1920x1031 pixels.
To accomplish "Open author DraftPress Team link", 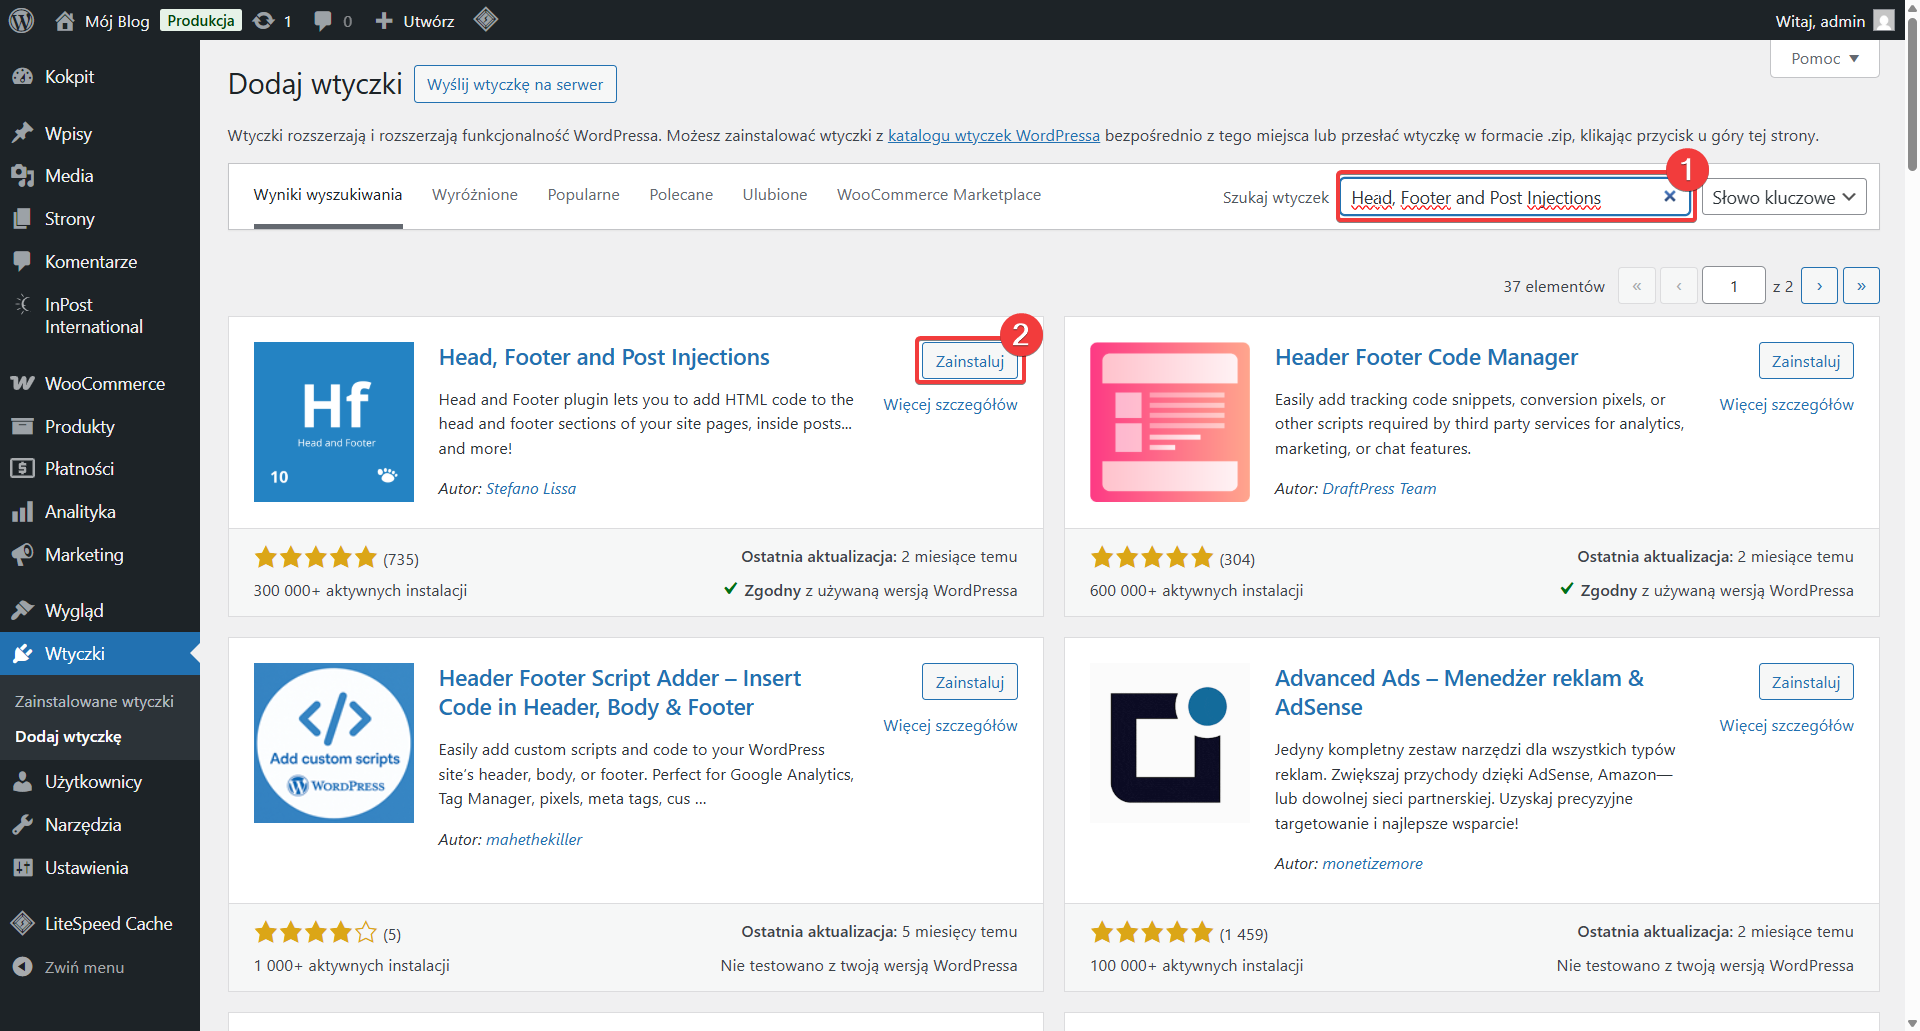I will point(1379,489).
